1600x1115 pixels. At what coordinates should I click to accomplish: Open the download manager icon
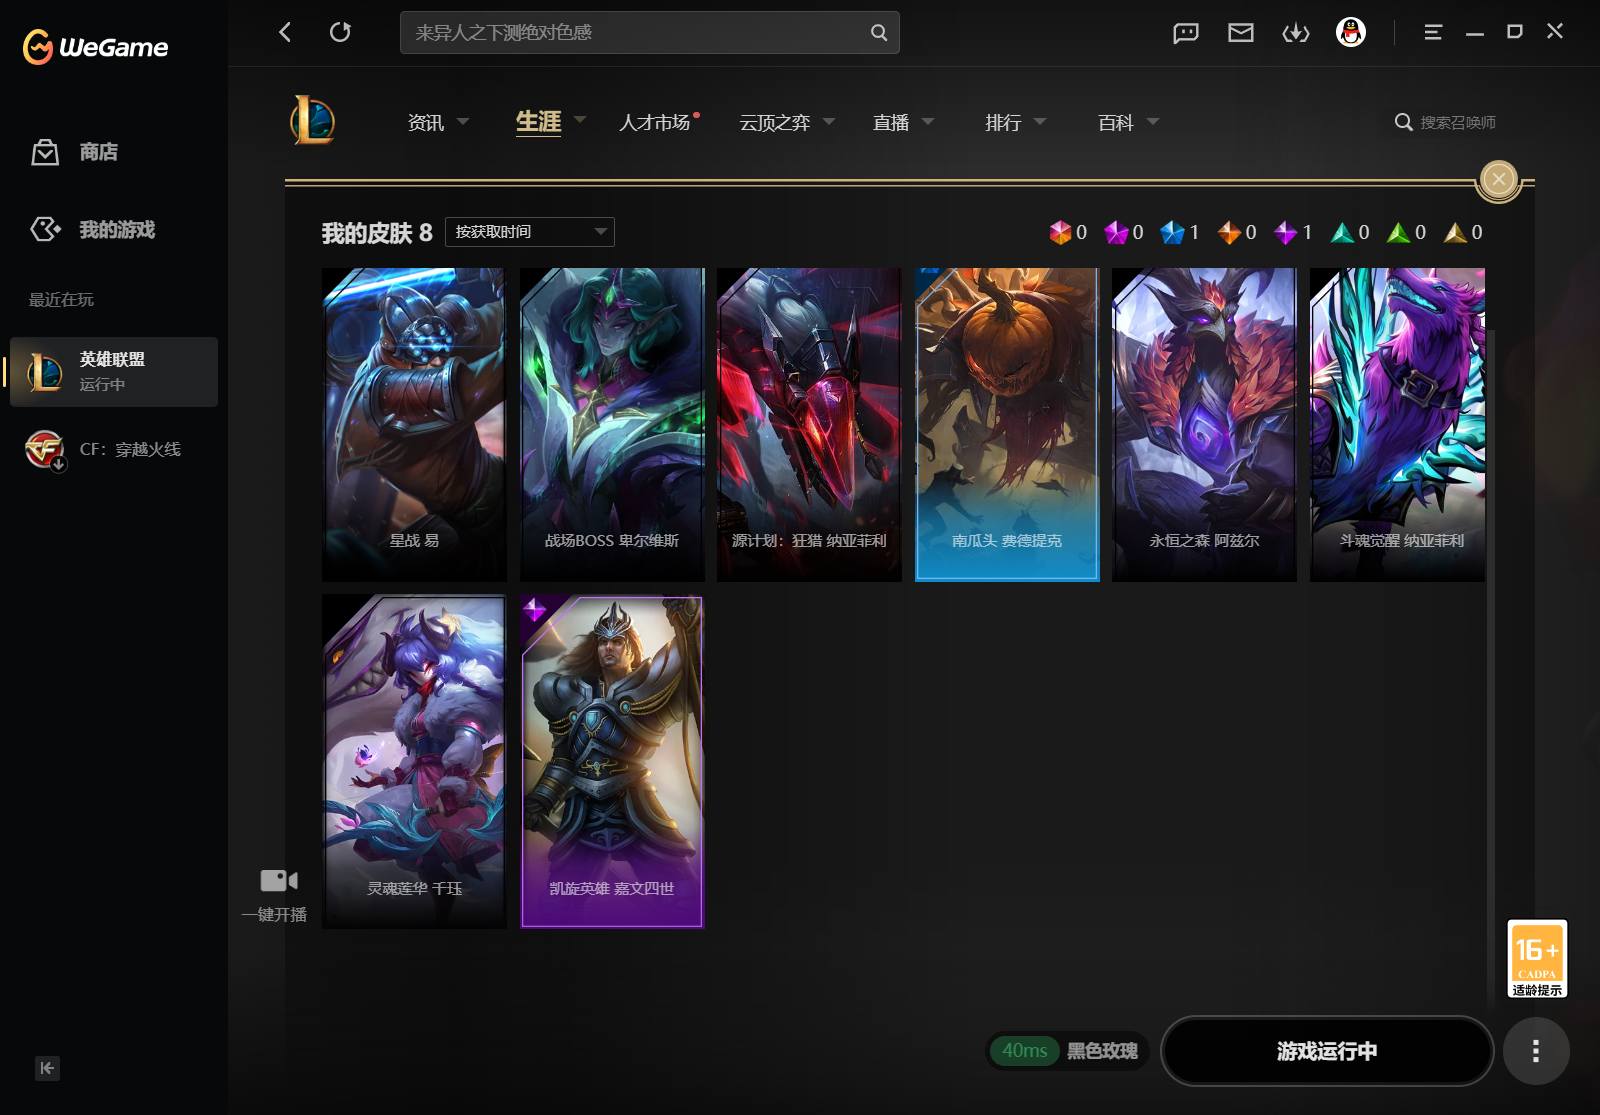[1296, 33]
